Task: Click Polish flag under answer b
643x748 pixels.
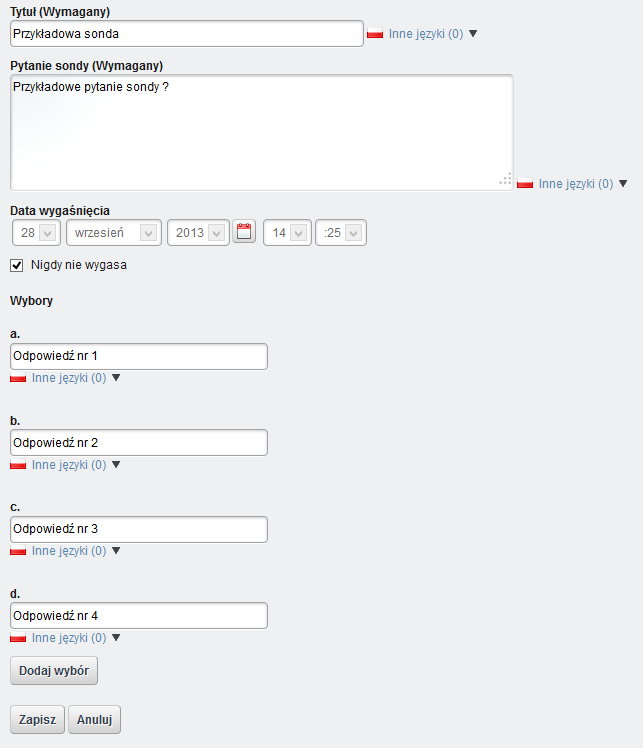Action: point(18,465)
